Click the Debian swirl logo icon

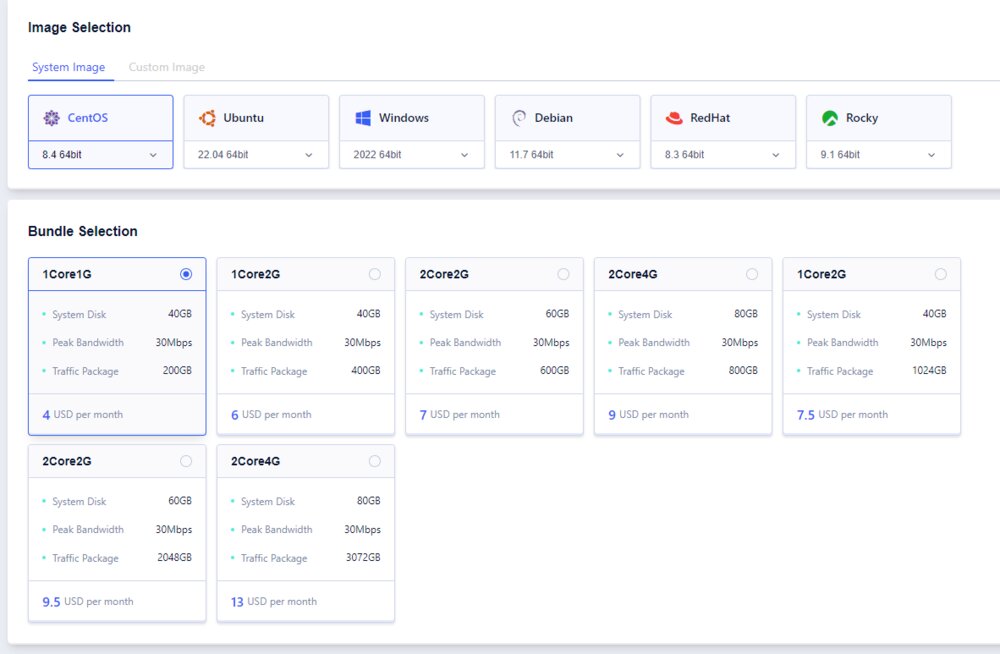[x=518, y=117]
